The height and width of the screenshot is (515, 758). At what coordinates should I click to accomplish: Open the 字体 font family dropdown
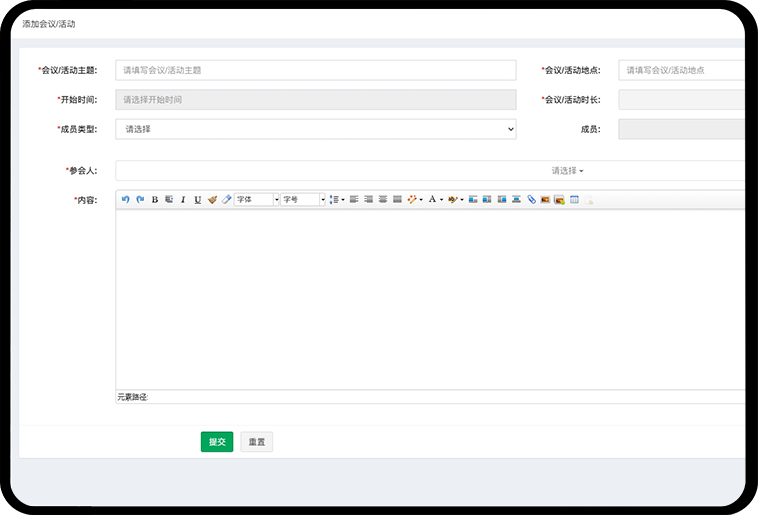point(257,200)
